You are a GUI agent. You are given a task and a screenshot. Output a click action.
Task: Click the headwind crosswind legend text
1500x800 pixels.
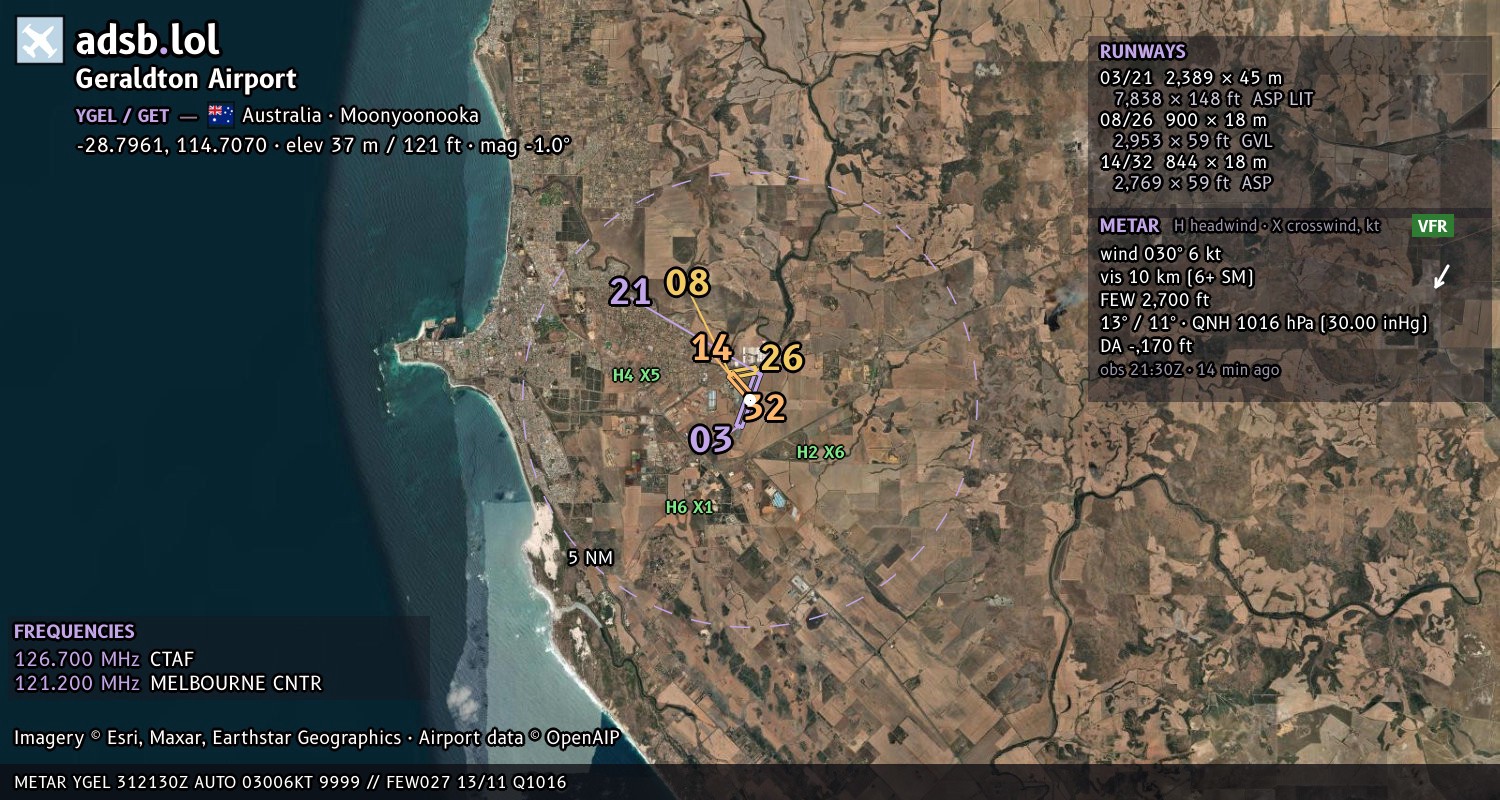click(1276, 226)
